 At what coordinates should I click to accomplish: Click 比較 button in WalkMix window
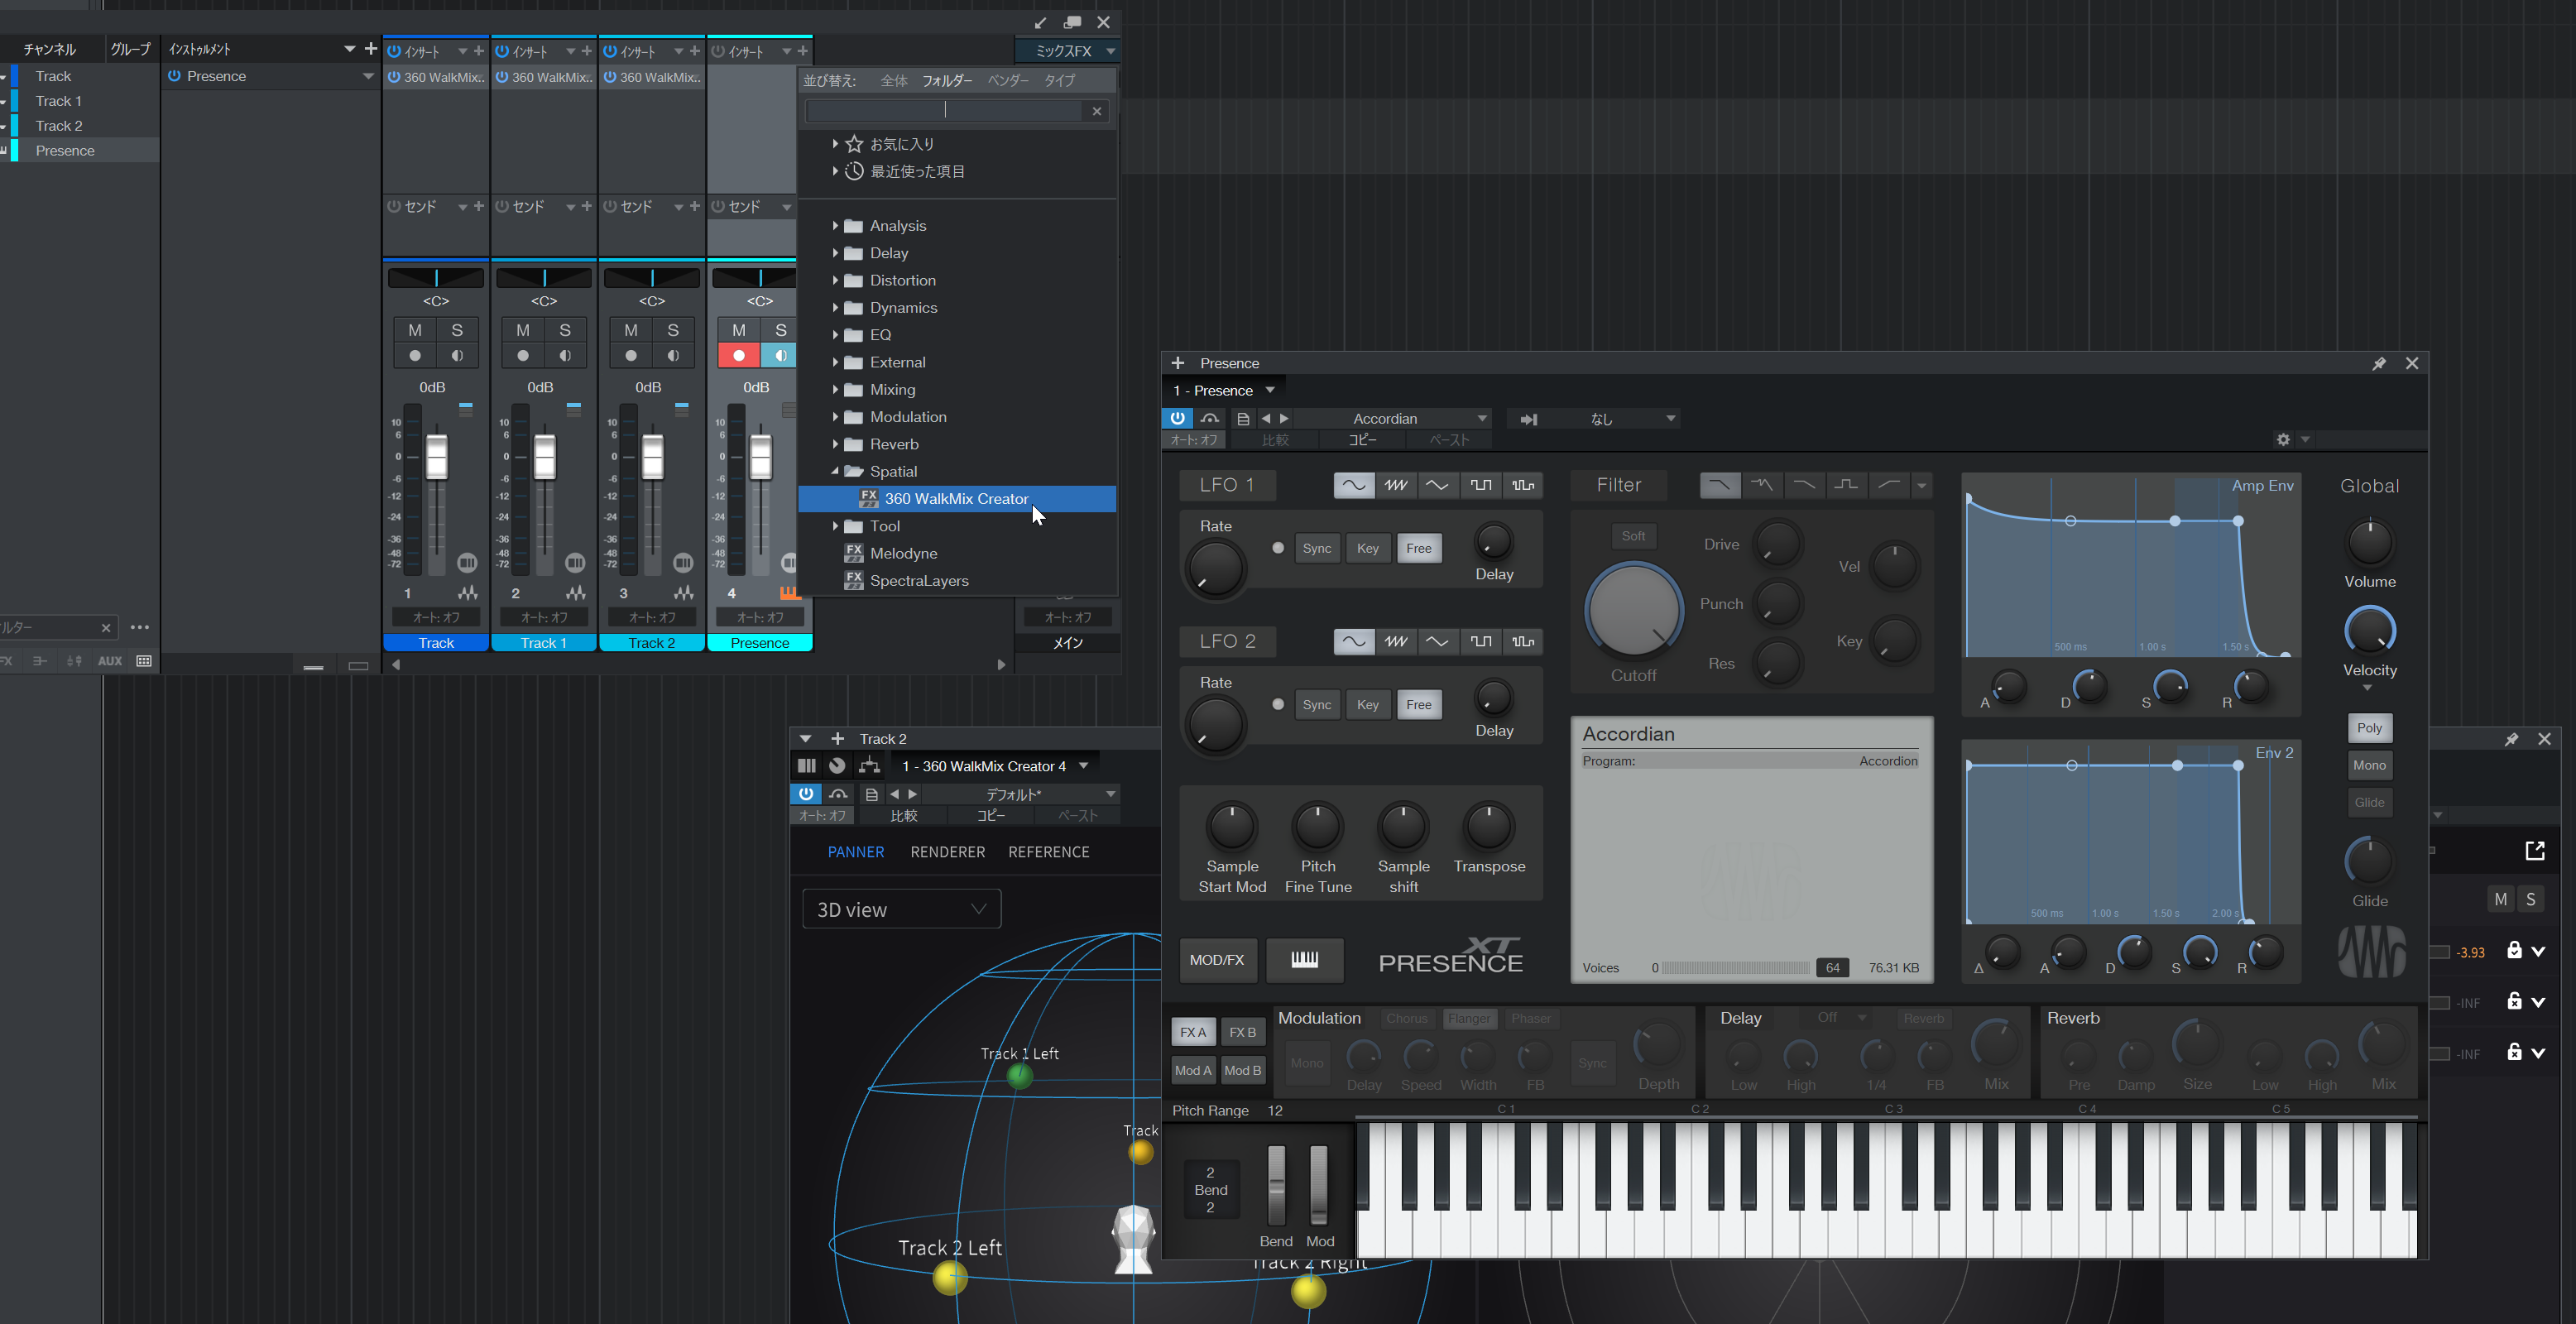[x=903, y=816]
